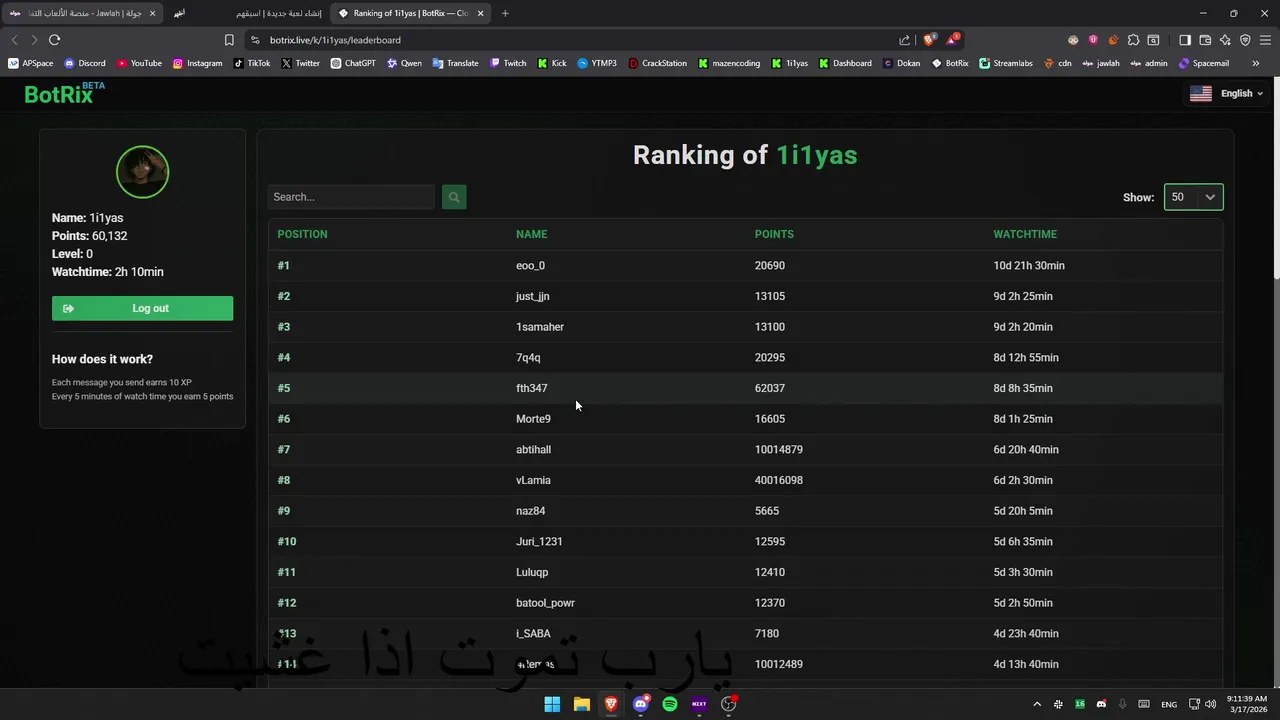This screenshot has width=1280, height=720.
Task: Click the NAME column header
Action: pos(531,234)
